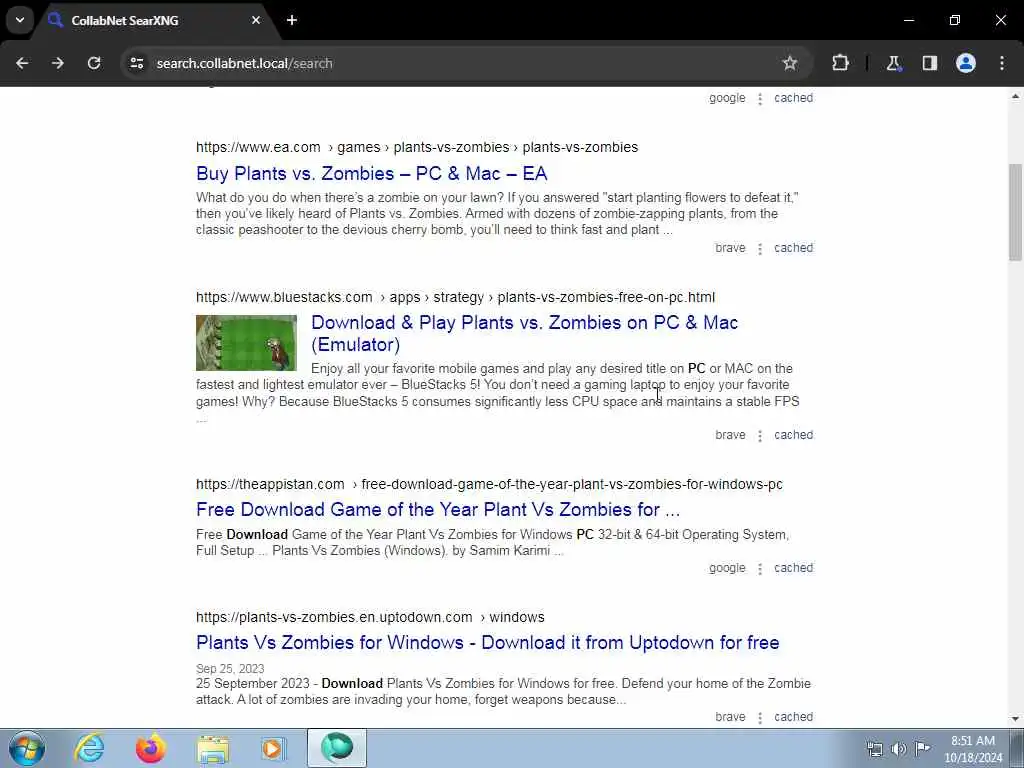Expand three-dot options for EA result
This screenshot has height=768, width=1024.
coord(760,249)
